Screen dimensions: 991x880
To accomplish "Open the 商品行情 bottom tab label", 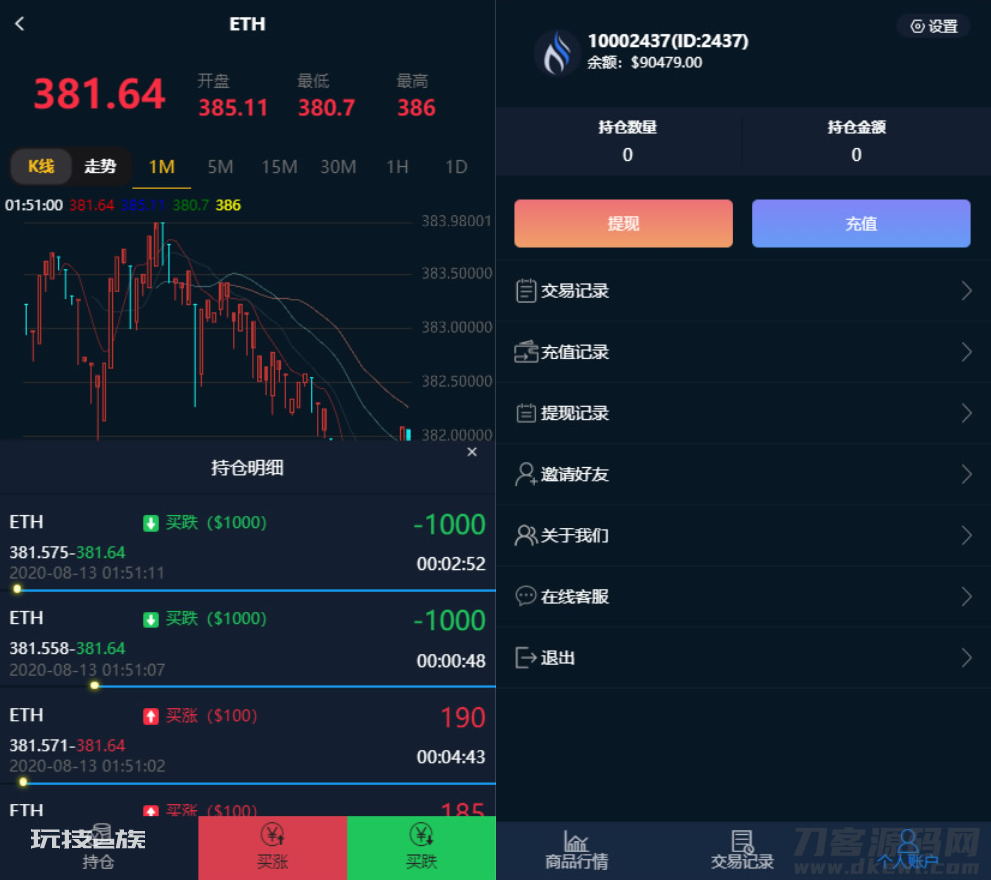I will click(576, 861).
